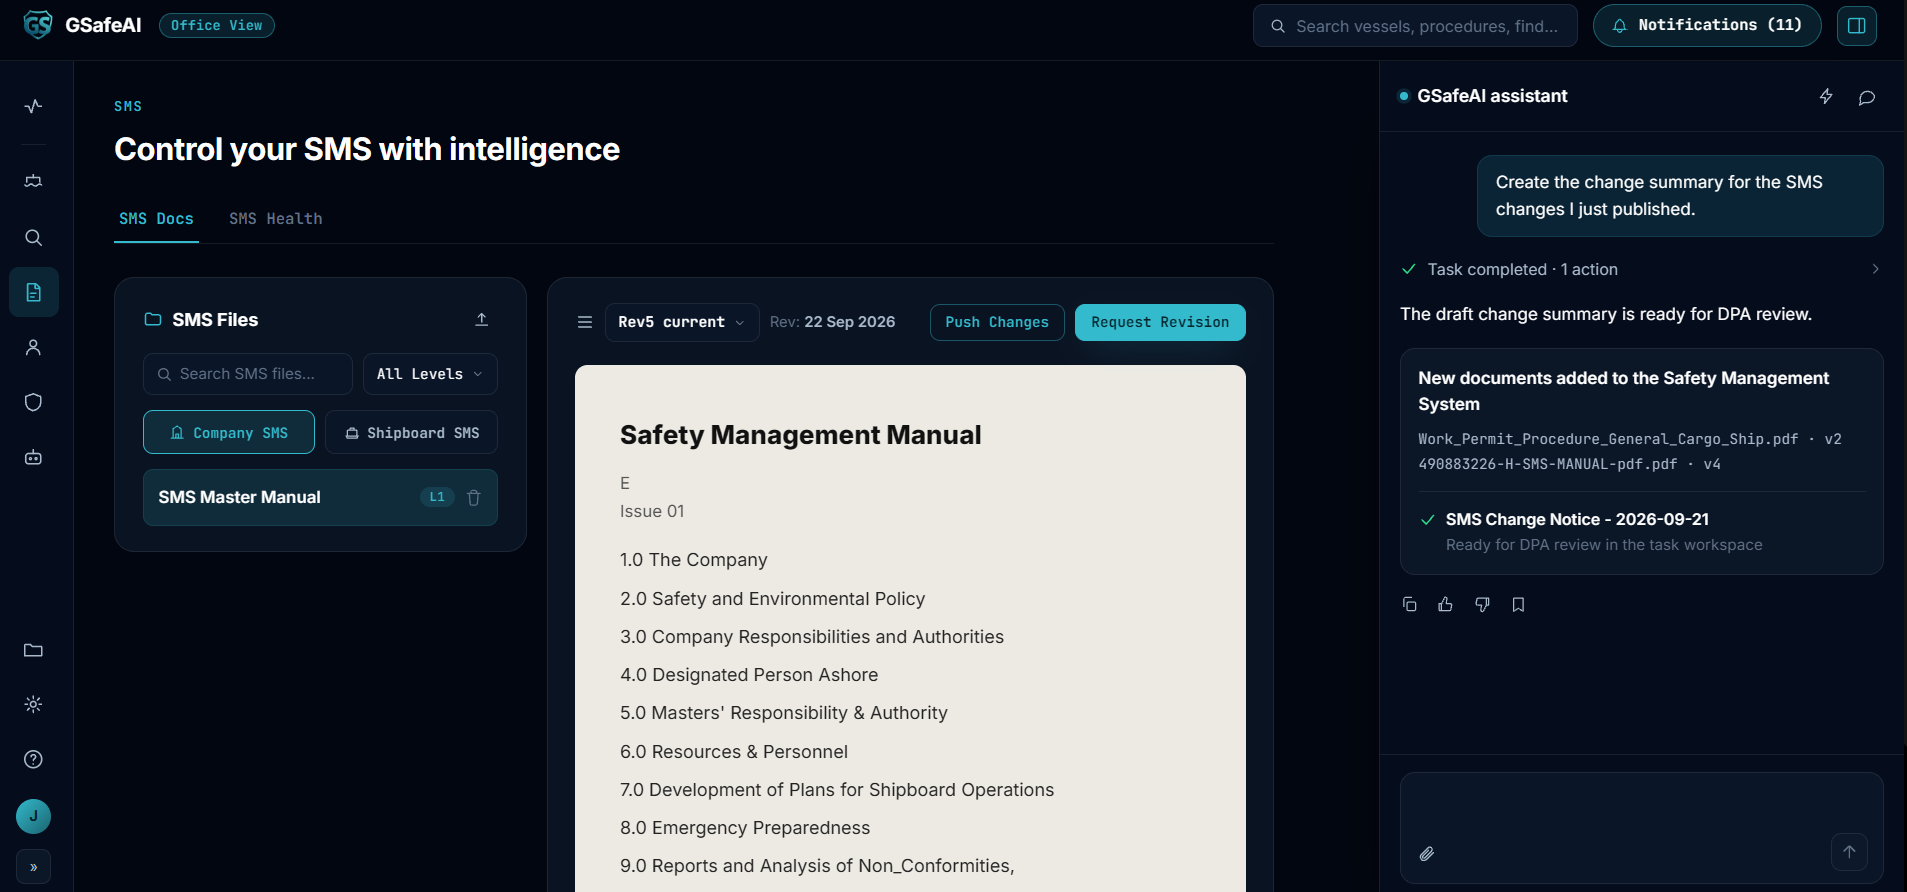1907x892 pixels.
Task: Bookmark the assistant response
Action: pyautogui.click(x=1518, y=604)
